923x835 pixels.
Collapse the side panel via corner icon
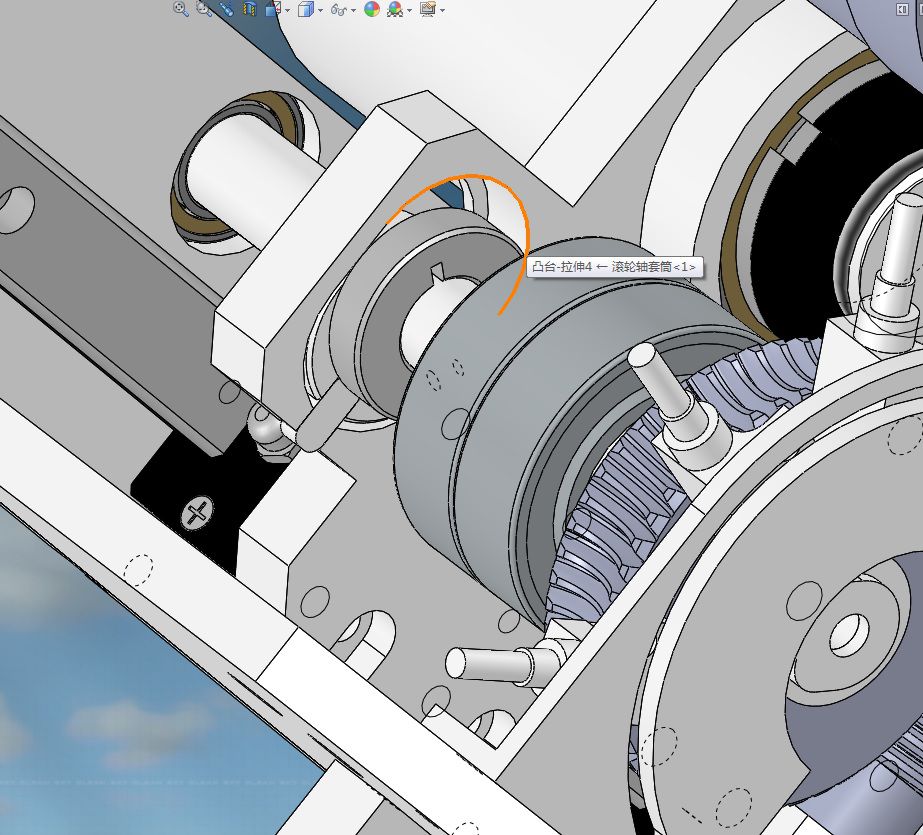tap(902, 9)
